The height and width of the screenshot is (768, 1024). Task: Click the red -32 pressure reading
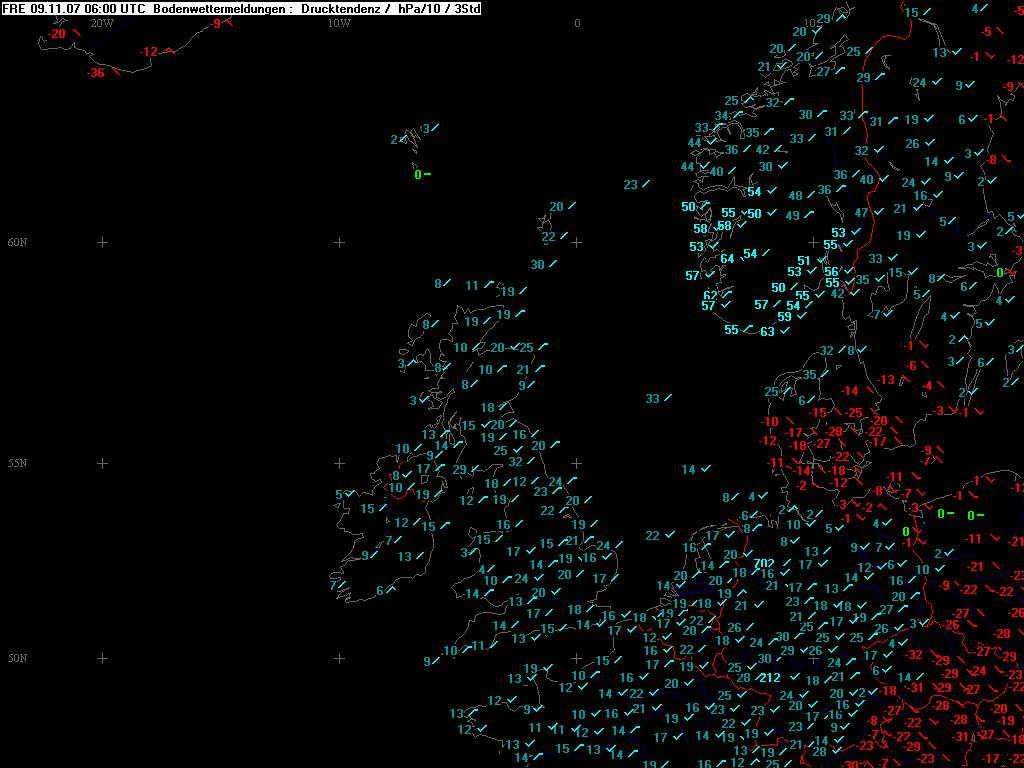(914, 655)
